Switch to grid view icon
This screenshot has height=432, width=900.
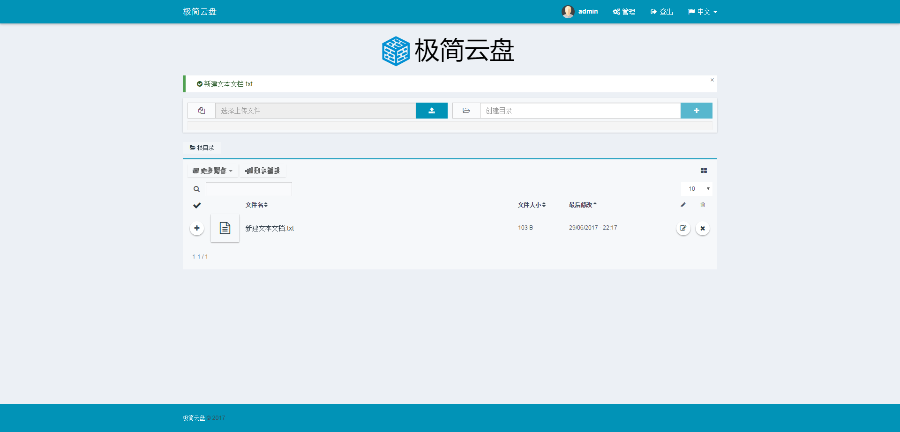(x=704, y=171)
